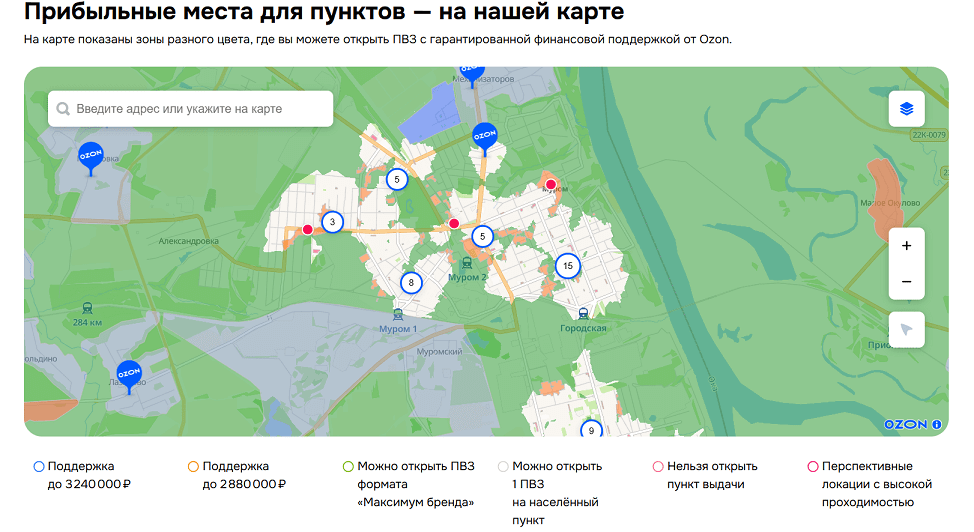The width and height of the screenshot is (974, 532).
Task: Click Муром 2 railway station icon
Action: pos(467,264)
